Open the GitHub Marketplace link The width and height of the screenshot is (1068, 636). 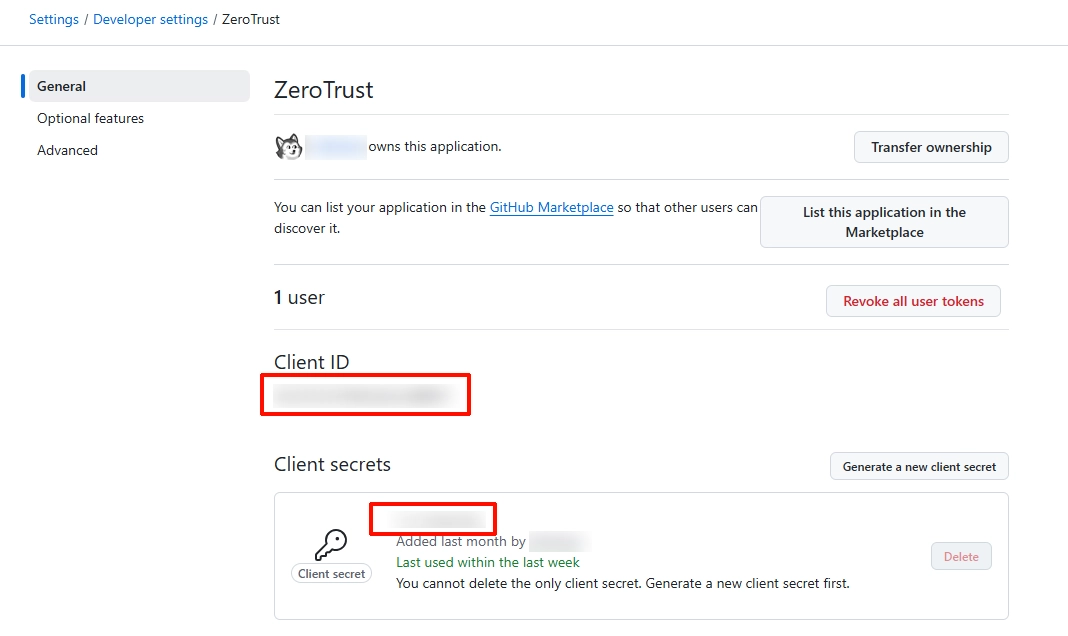click(x=551, y=207)
